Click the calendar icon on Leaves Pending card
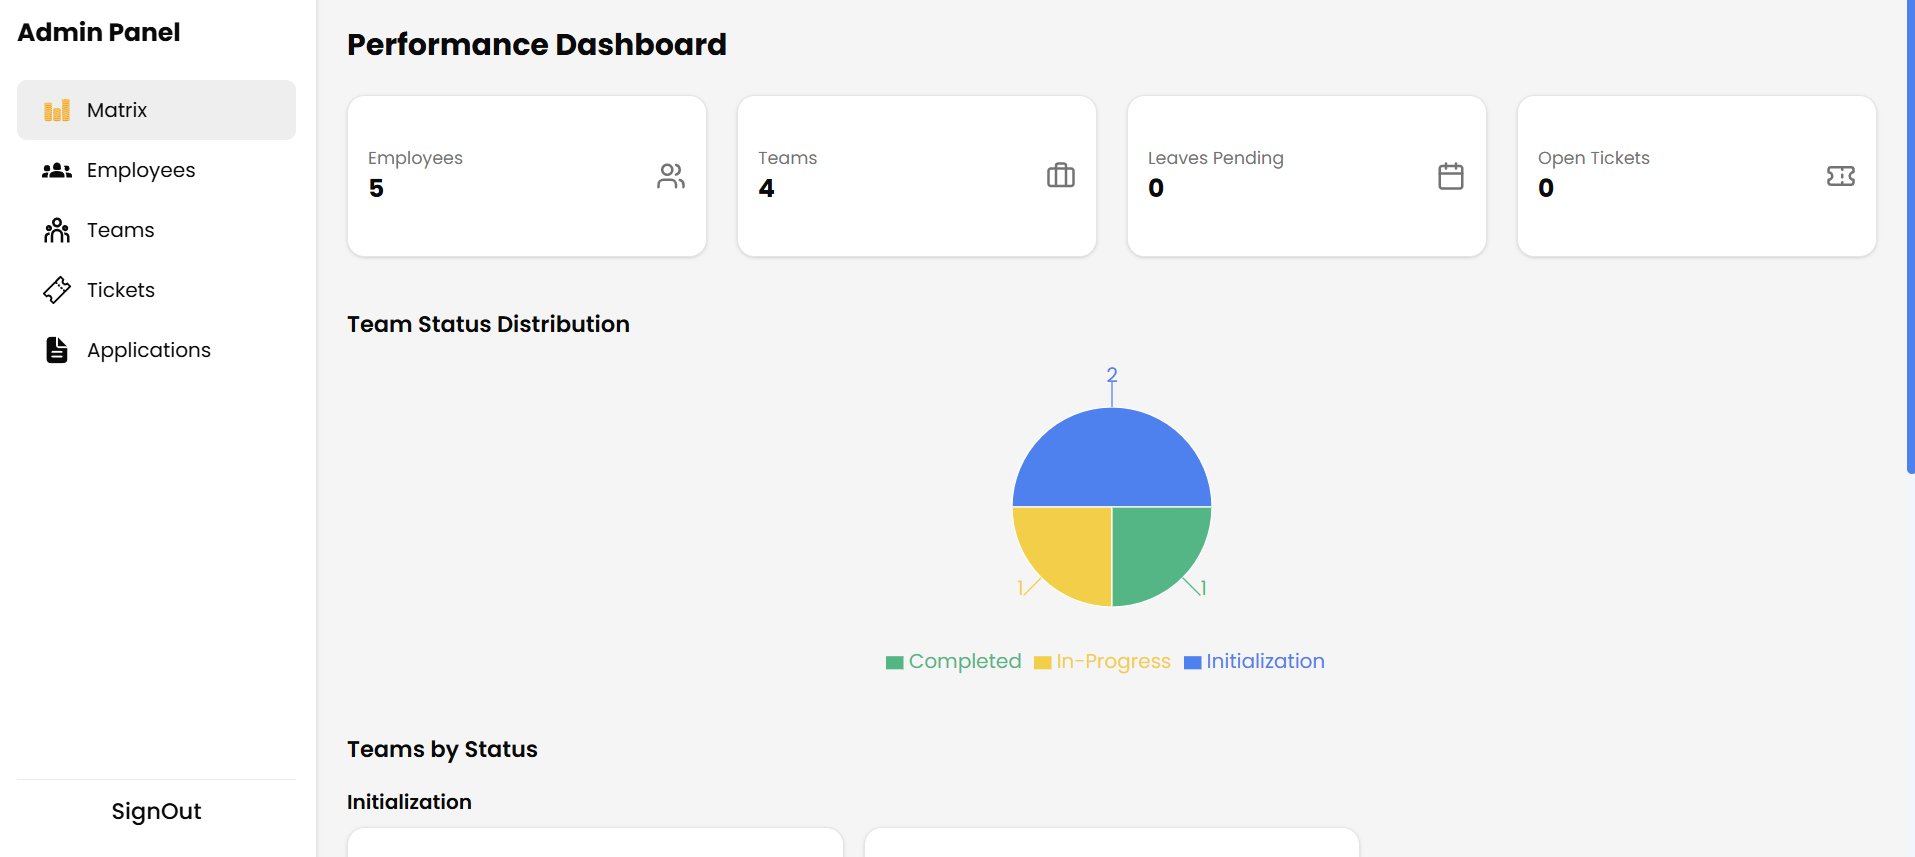This screenshot has height=857, width=1915. click(1451, 176)
